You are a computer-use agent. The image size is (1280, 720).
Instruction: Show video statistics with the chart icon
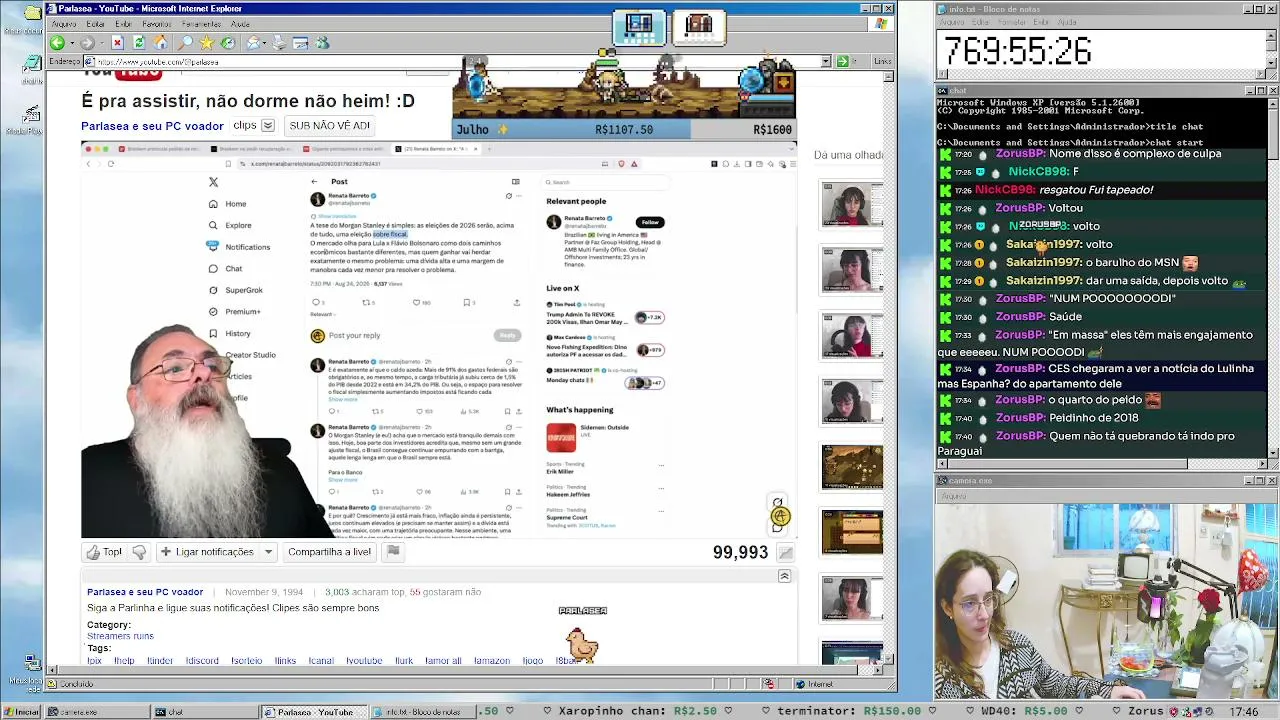point(786,552)
